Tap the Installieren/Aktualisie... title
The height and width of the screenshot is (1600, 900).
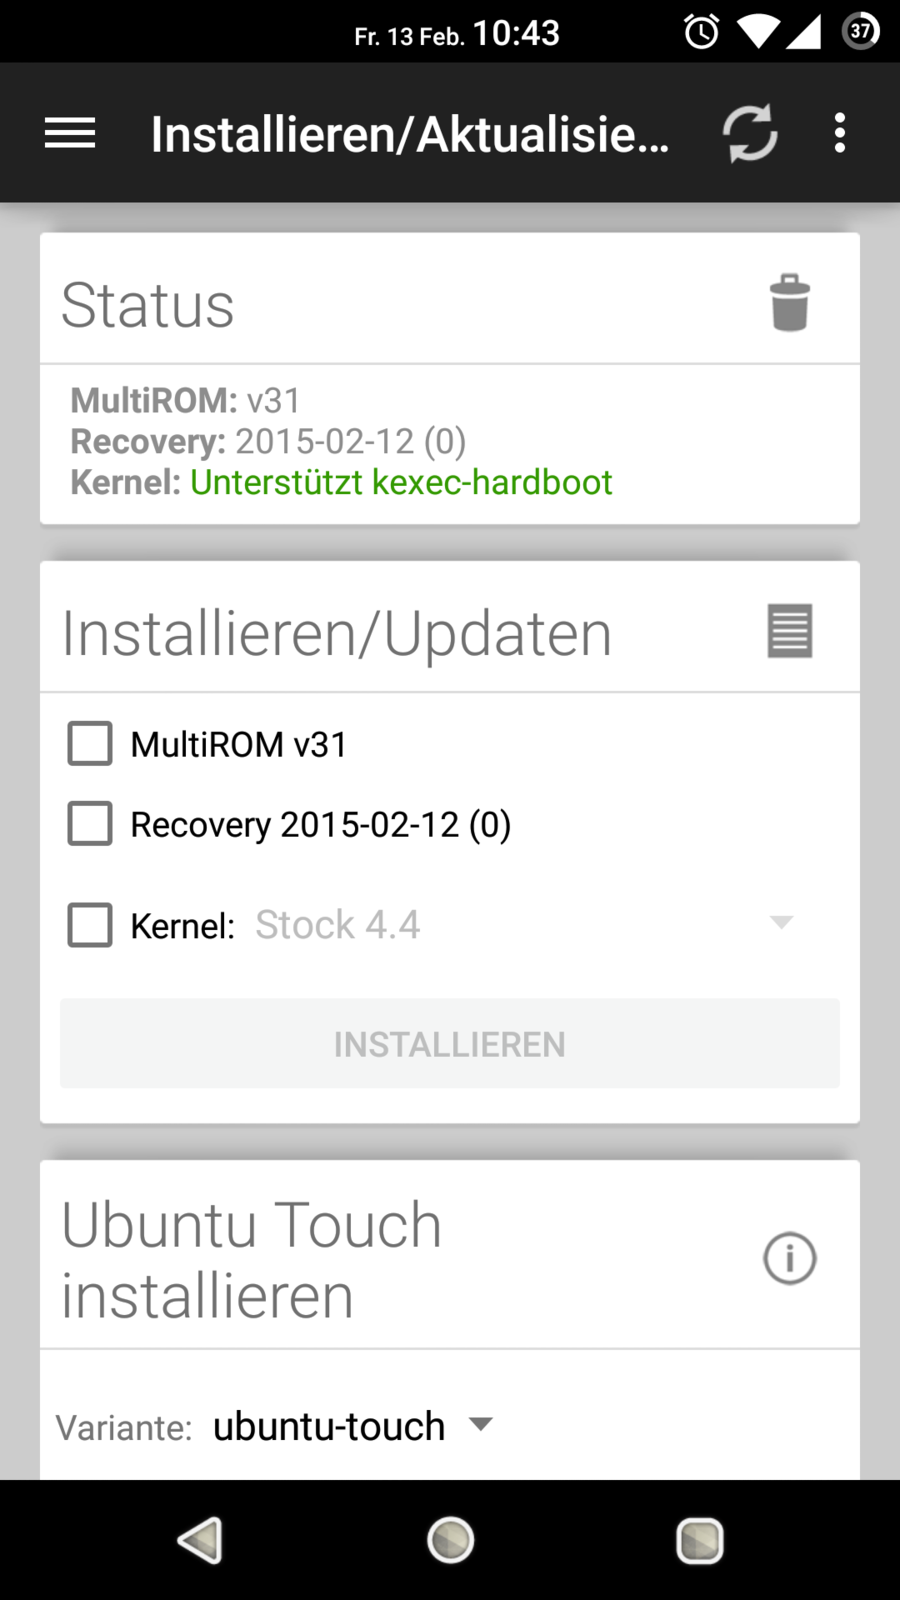(410, 134)
